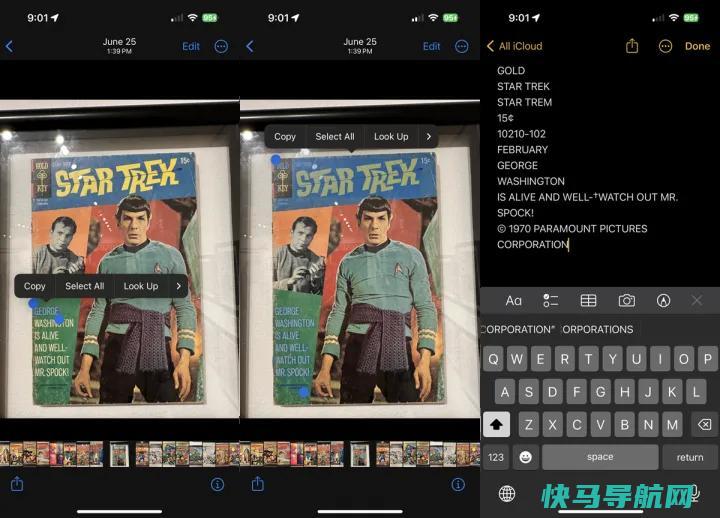The height and width of the screenshot is (518, 720).
Task: Tap the W key
Action: (517, 359)
